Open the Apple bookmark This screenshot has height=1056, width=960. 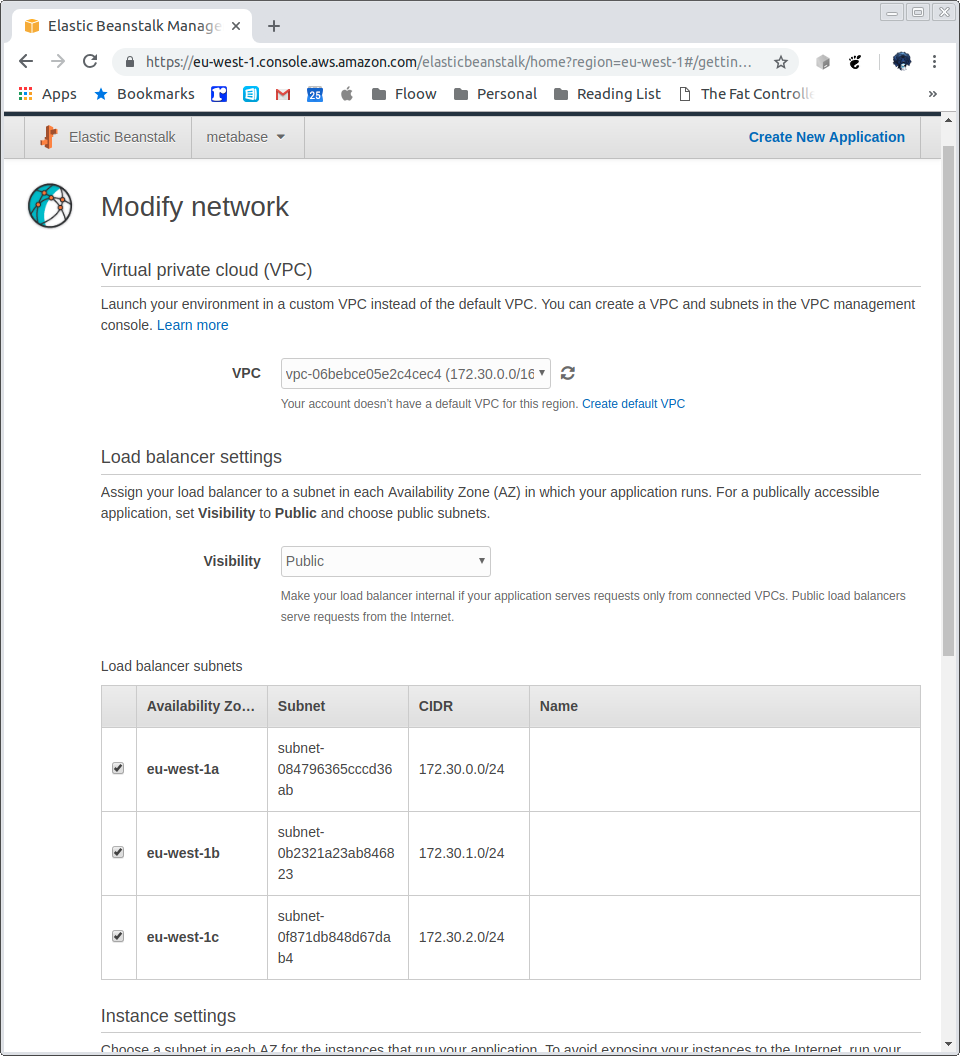tap(346, 93)
